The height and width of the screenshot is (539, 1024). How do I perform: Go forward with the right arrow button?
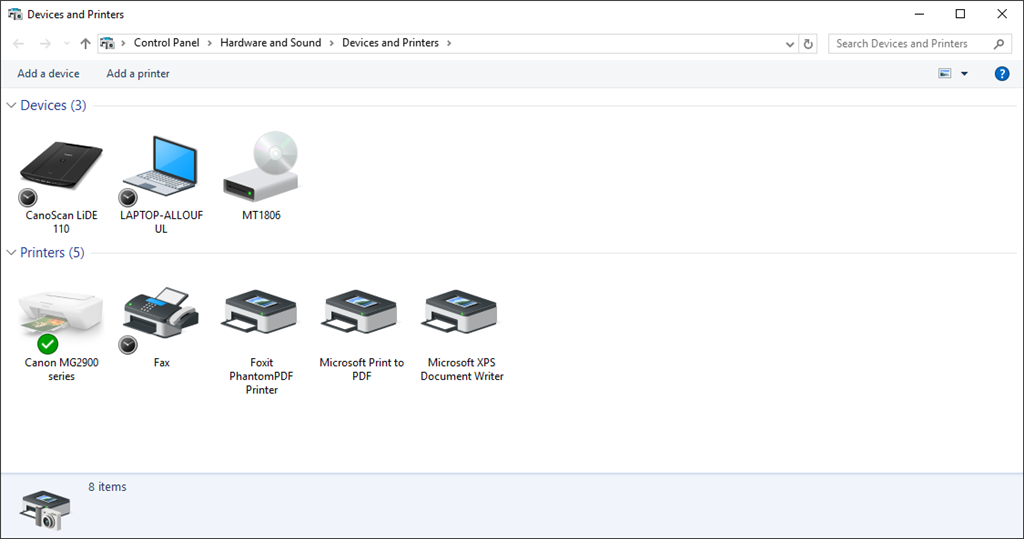[45, 44]
